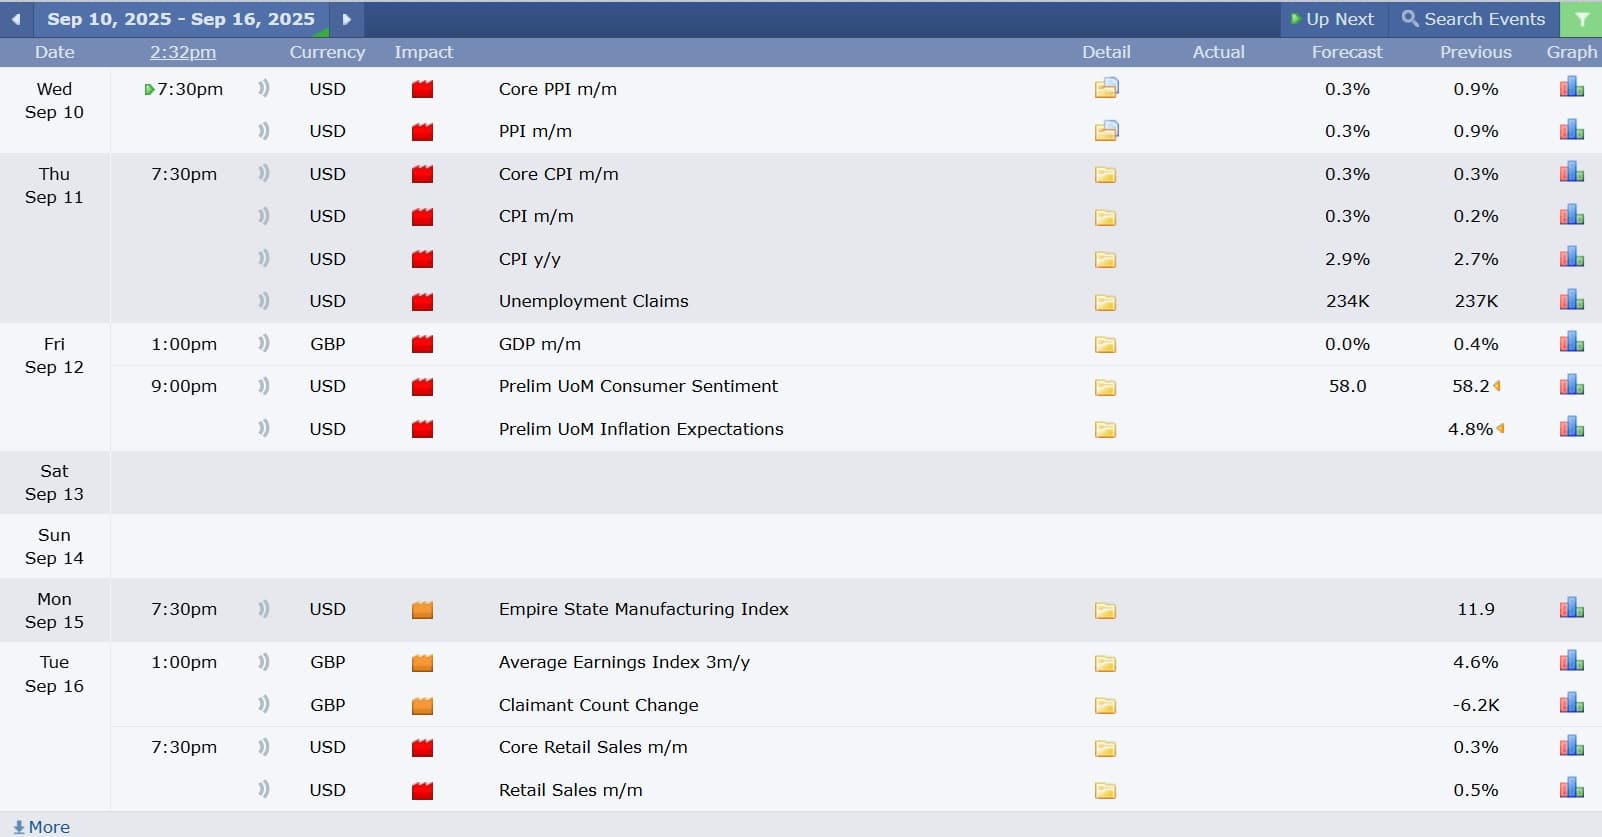Click 9:00pm time on Fri Sep 12
This screenshot has width=1602, height=837.
184,386
